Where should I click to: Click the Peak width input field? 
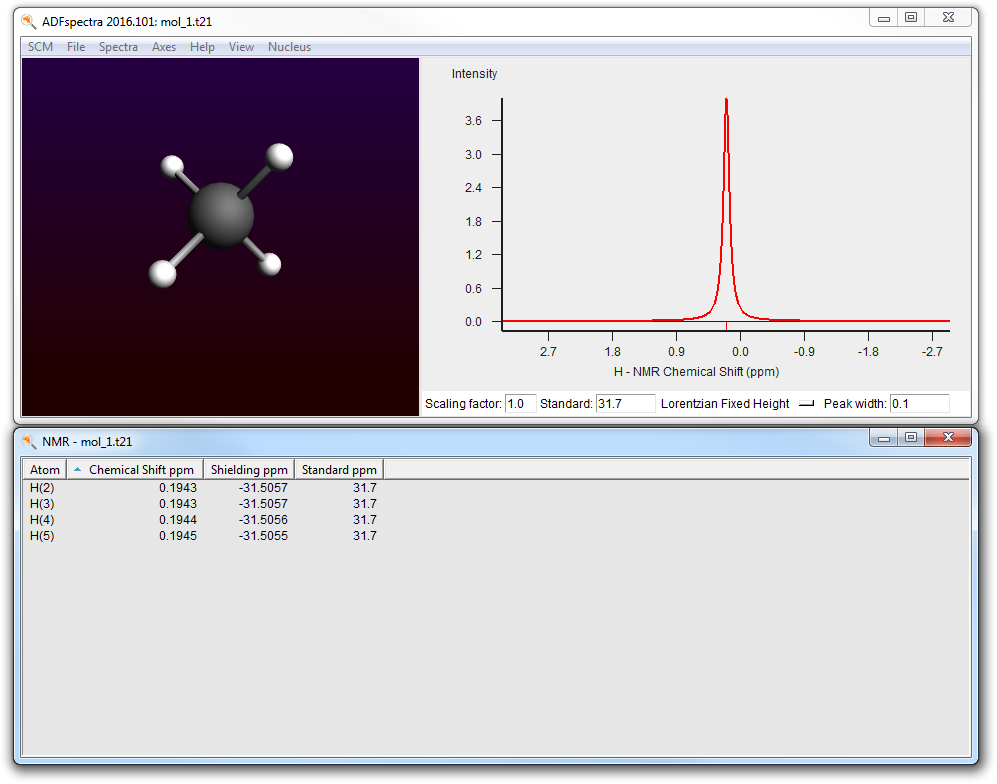pos(919,404)
